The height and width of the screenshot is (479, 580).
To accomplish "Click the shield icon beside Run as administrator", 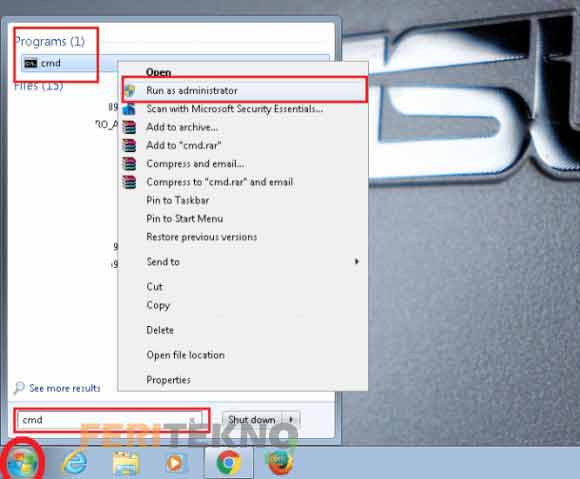I will click(130, 91).
